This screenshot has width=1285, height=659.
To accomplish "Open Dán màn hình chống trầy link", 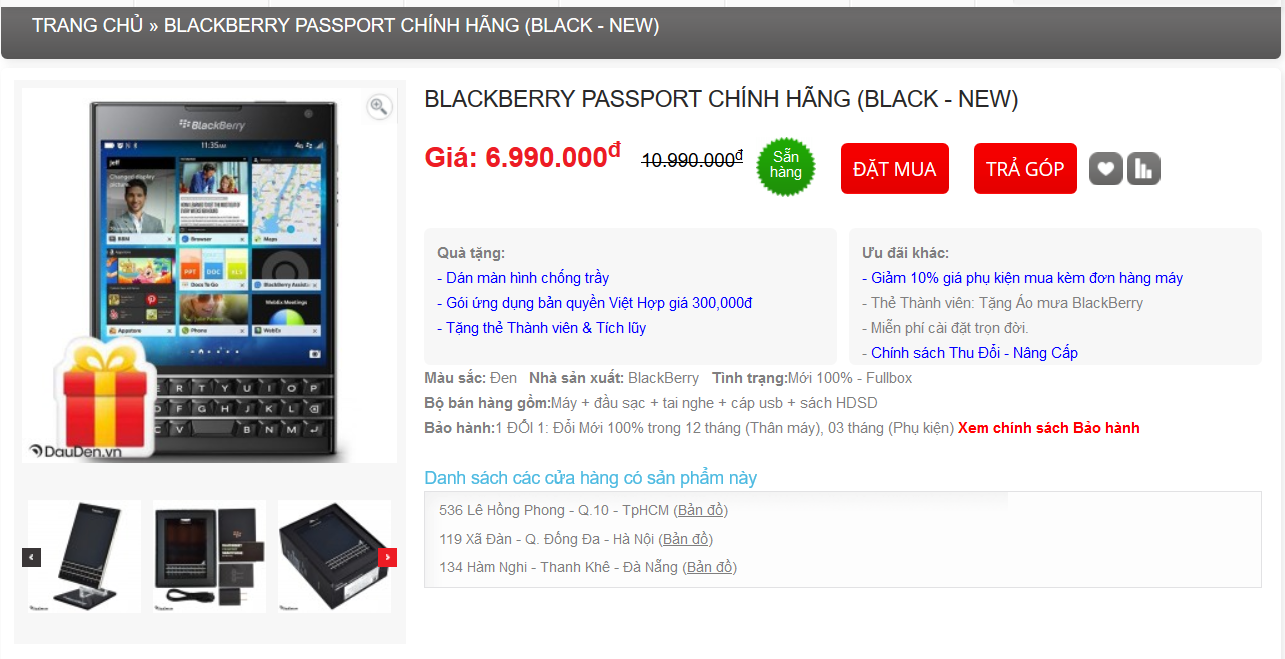I will tap(523, 278).
